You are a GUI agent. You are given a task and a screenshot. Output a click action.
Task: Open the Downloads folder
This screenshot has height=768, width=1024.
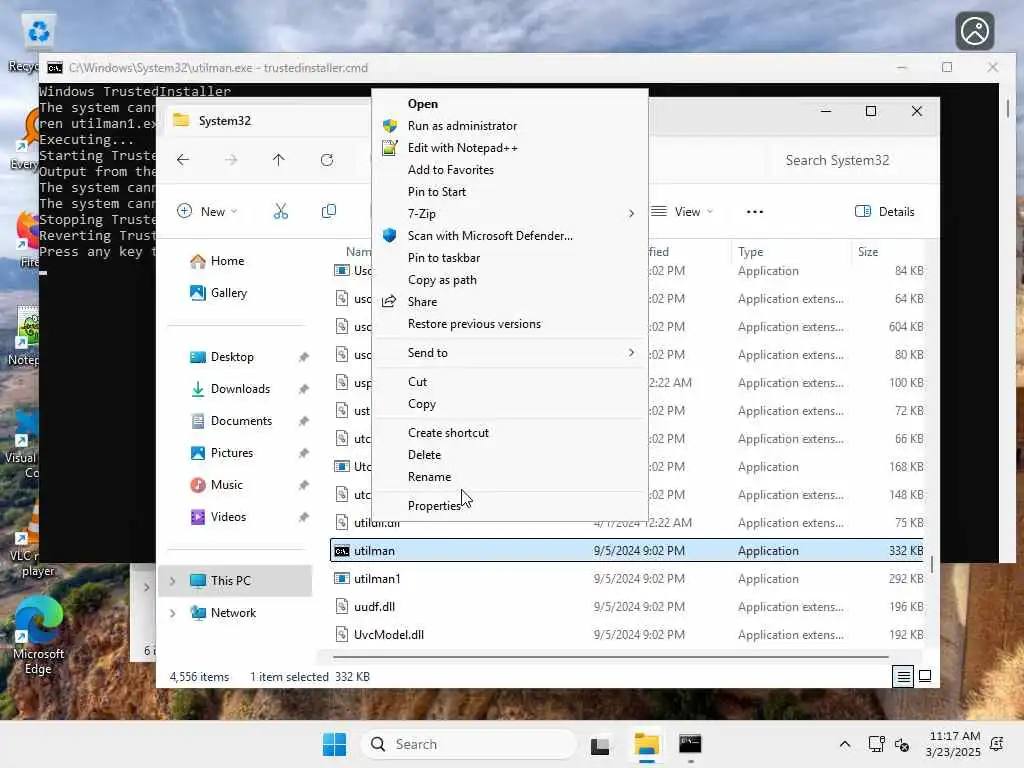tap(240, 389)
